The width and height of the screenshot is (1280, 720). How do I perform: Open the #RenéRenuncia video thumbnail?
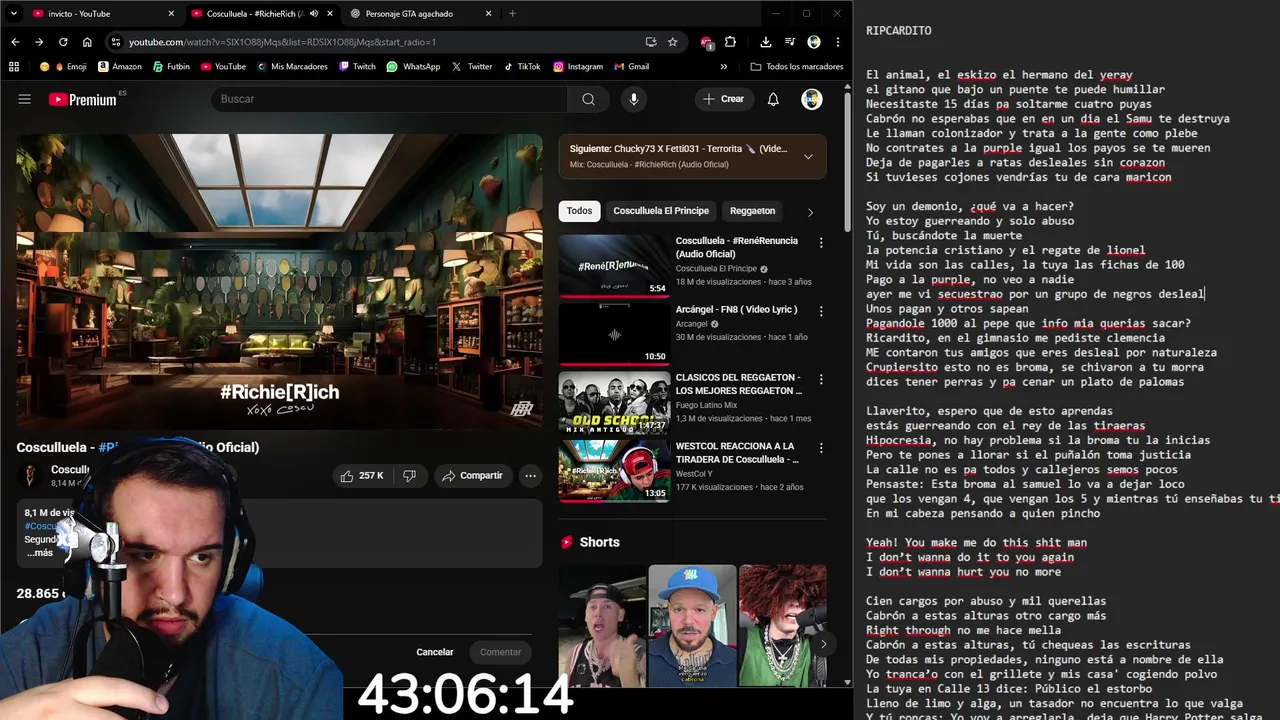pos(614,265)
